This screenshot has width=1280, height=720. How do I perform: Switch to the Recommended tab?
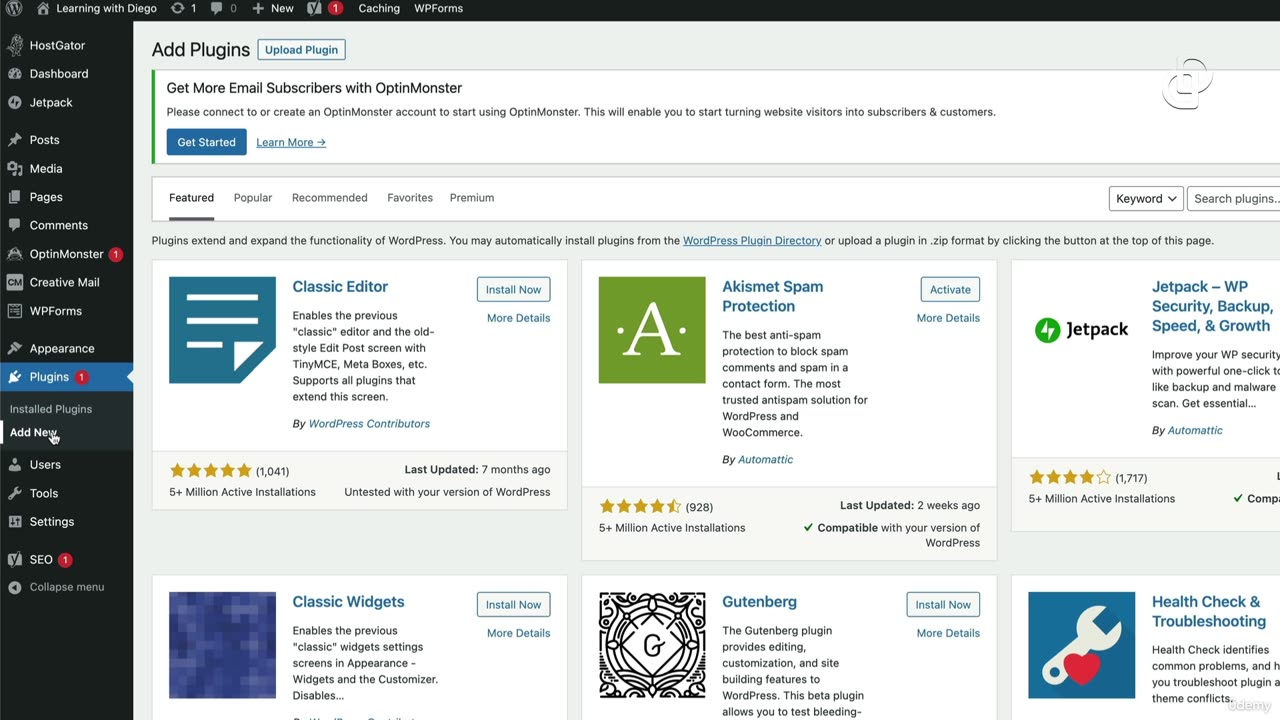(330, 198)
